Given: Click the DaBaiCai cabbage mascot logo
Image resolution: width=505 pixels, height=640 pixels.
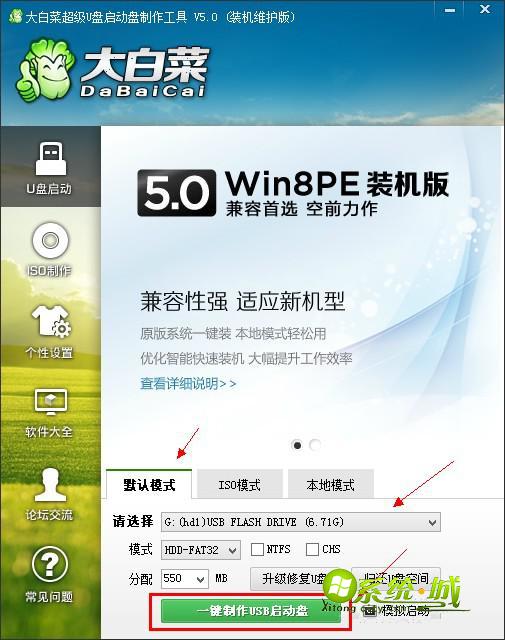Looking at the screenshot, I should point(45,69).
